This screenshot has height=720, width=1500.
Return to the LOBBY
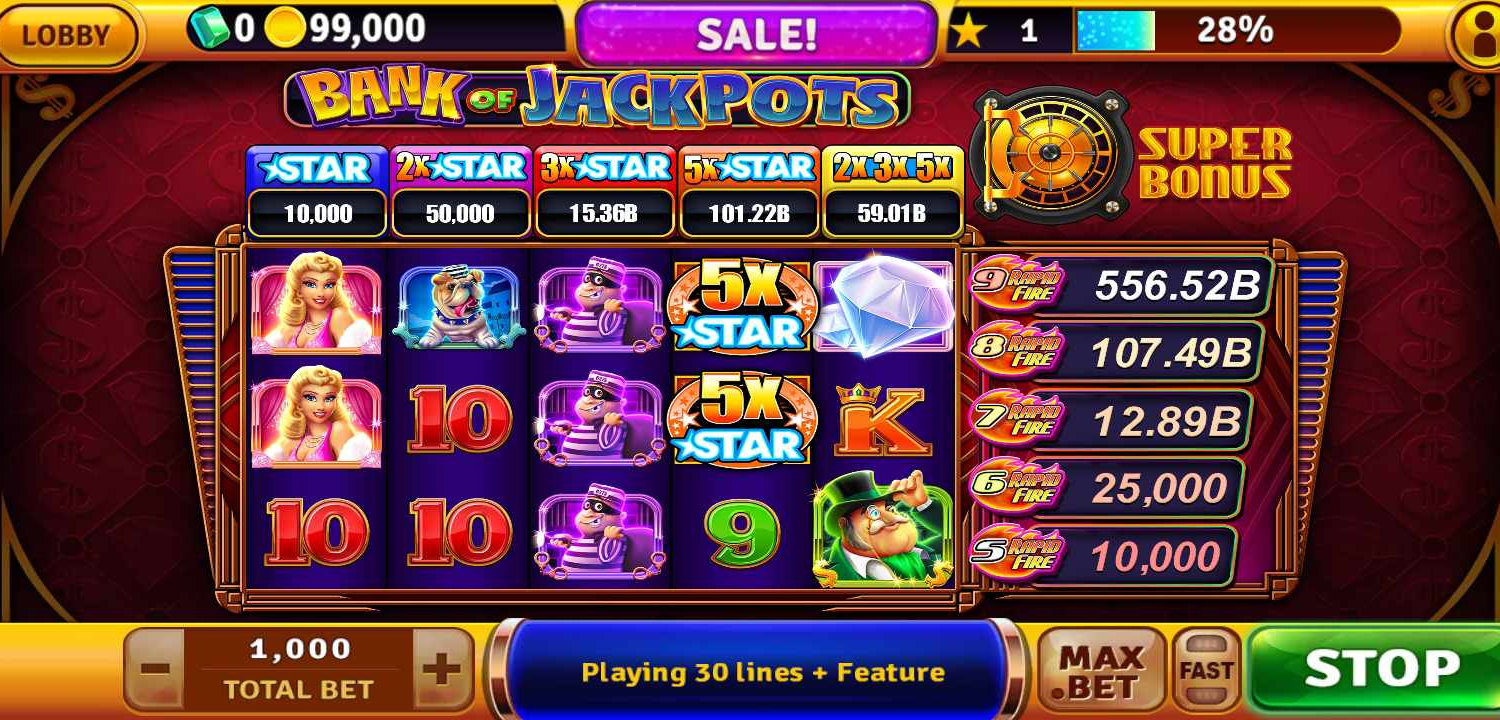(67, 34)
